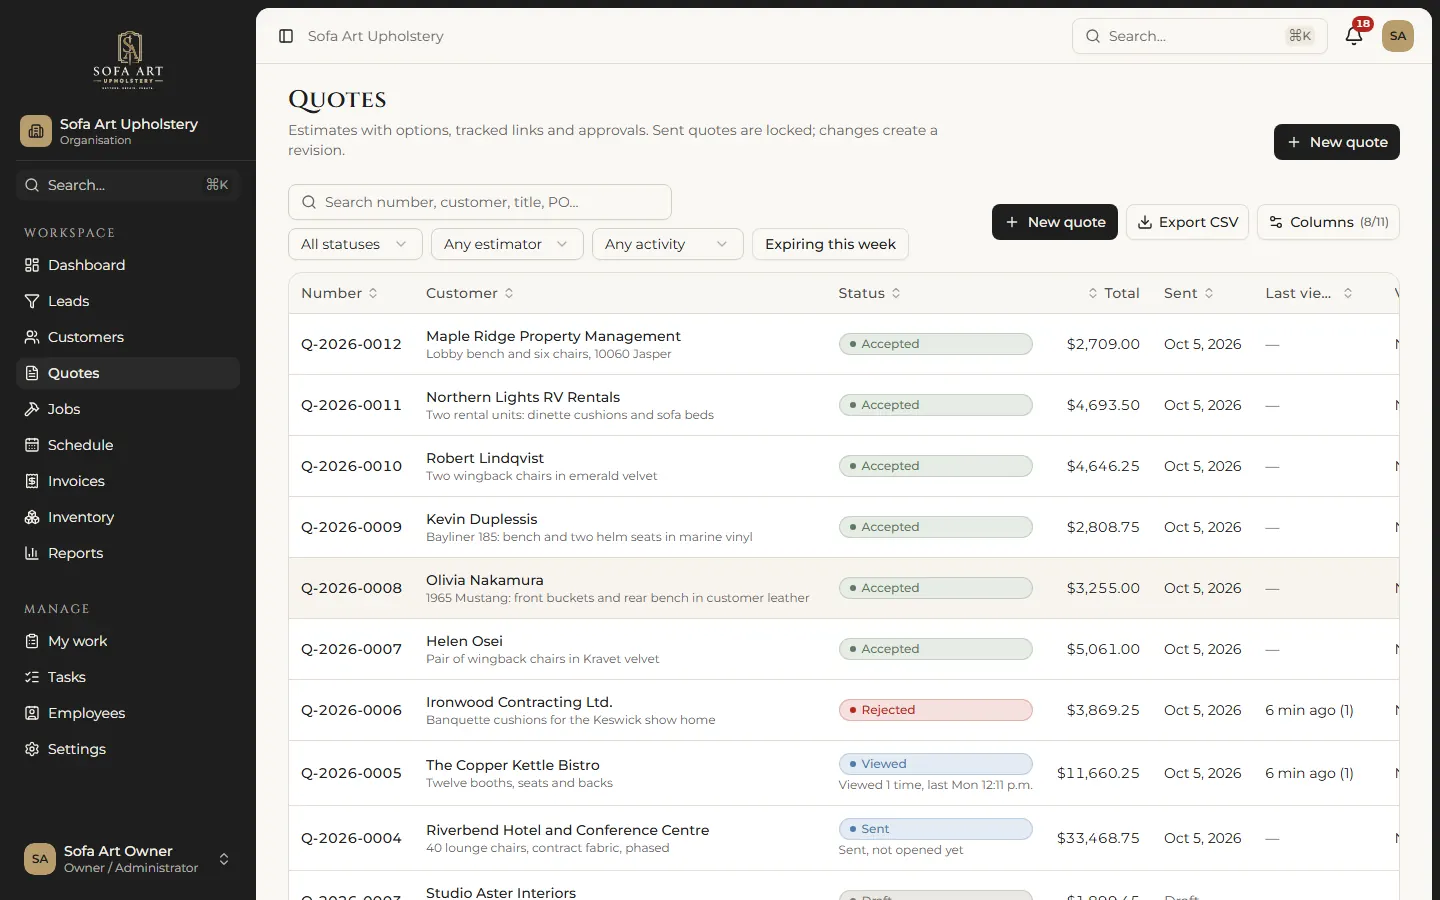Click customer Robert Lindqvist
Image resolution: width=1440 pixels, height=900 pixels.
[485, 458]
